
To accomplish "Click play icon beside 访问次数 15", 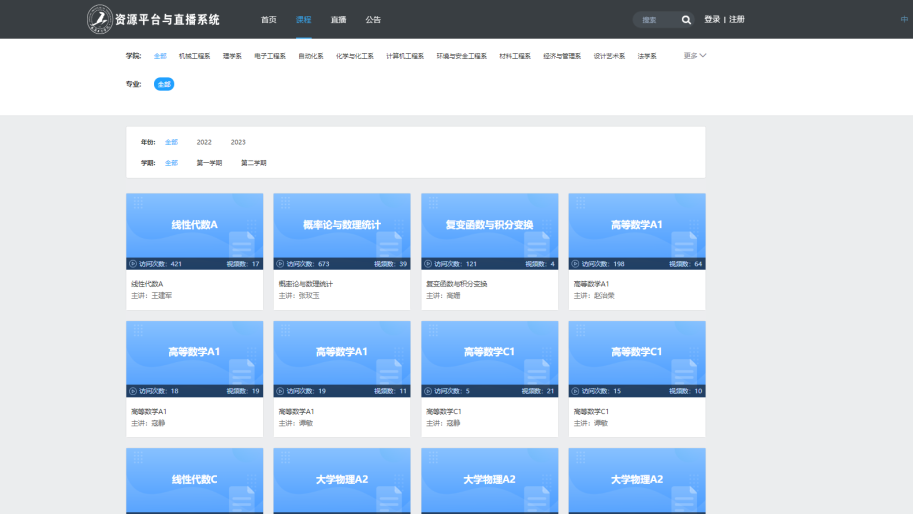I will click(x=575, y=391).
